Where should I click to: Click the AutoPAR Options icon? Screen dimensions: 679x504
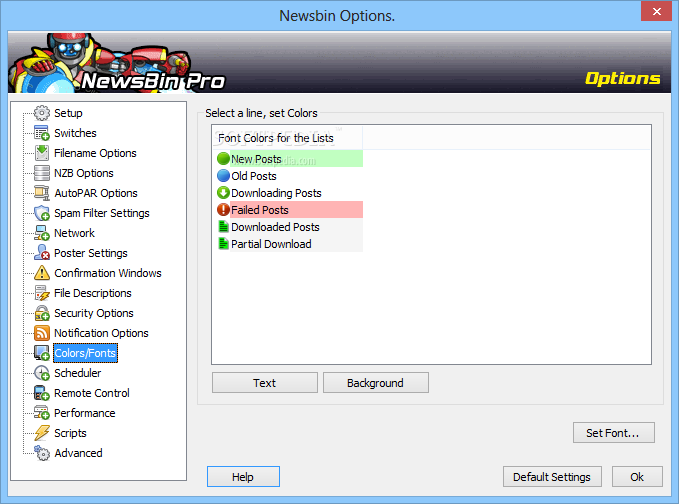pos(42,193)
